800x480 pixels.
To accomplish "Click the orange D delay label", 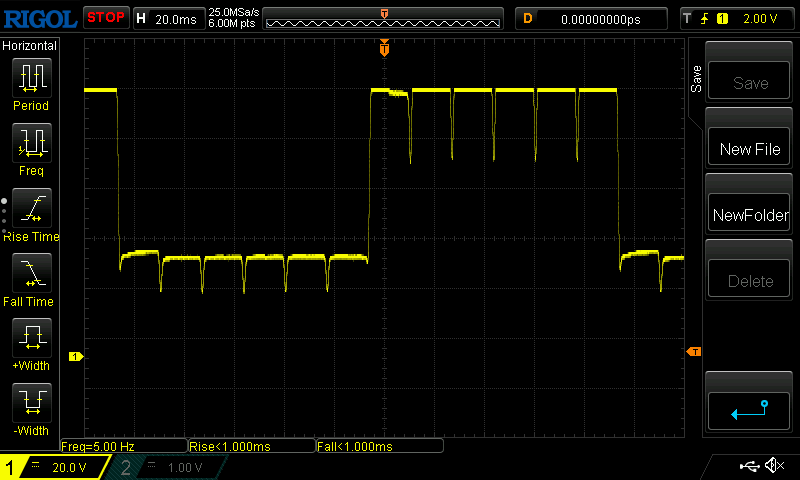I will coord(528,19).
